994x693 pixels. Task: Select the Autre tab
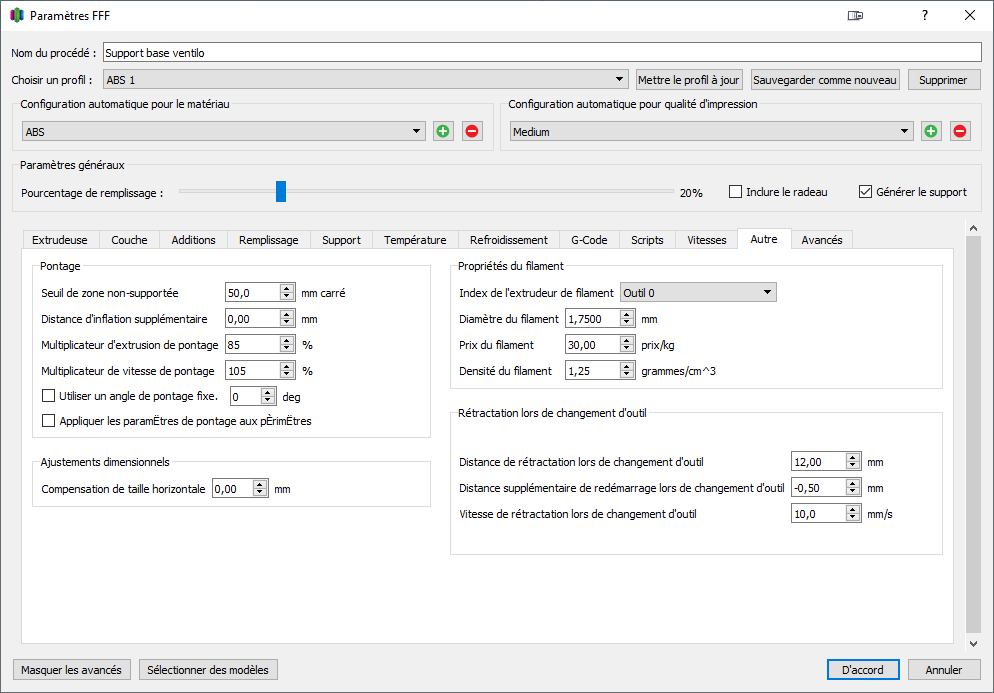764,239
